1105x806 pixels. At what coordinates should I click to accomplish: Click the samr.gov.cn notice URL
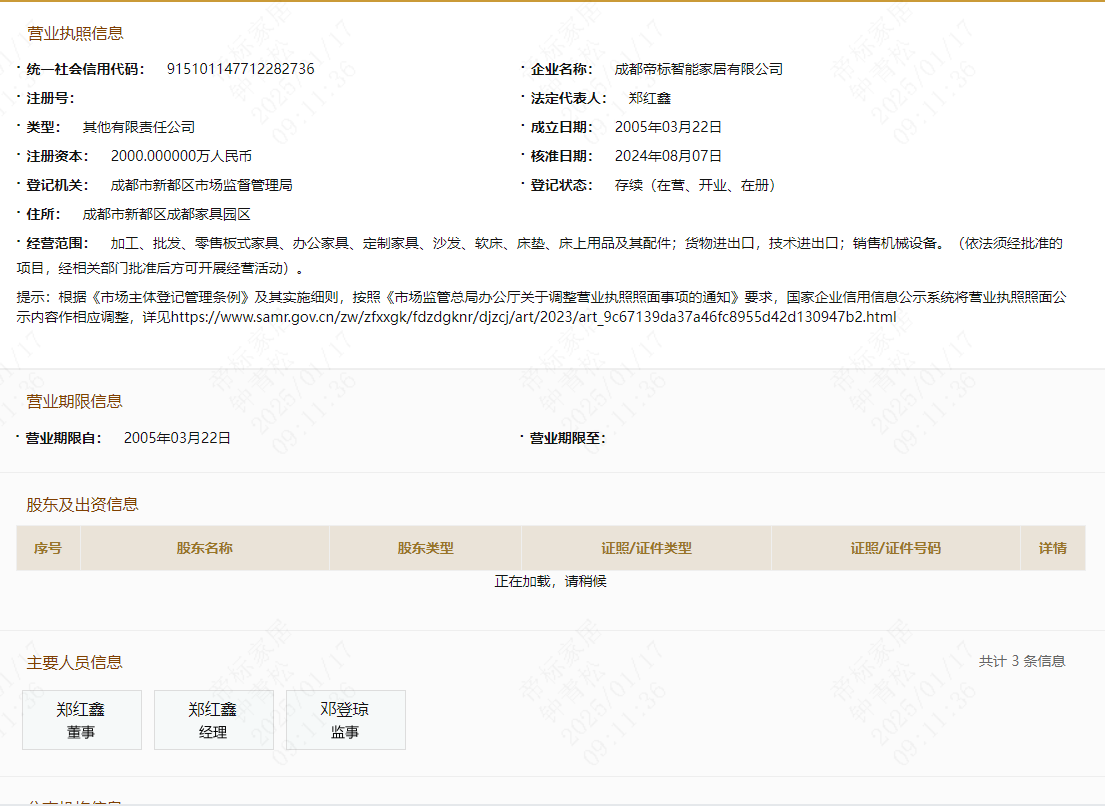tap(533, 317)
